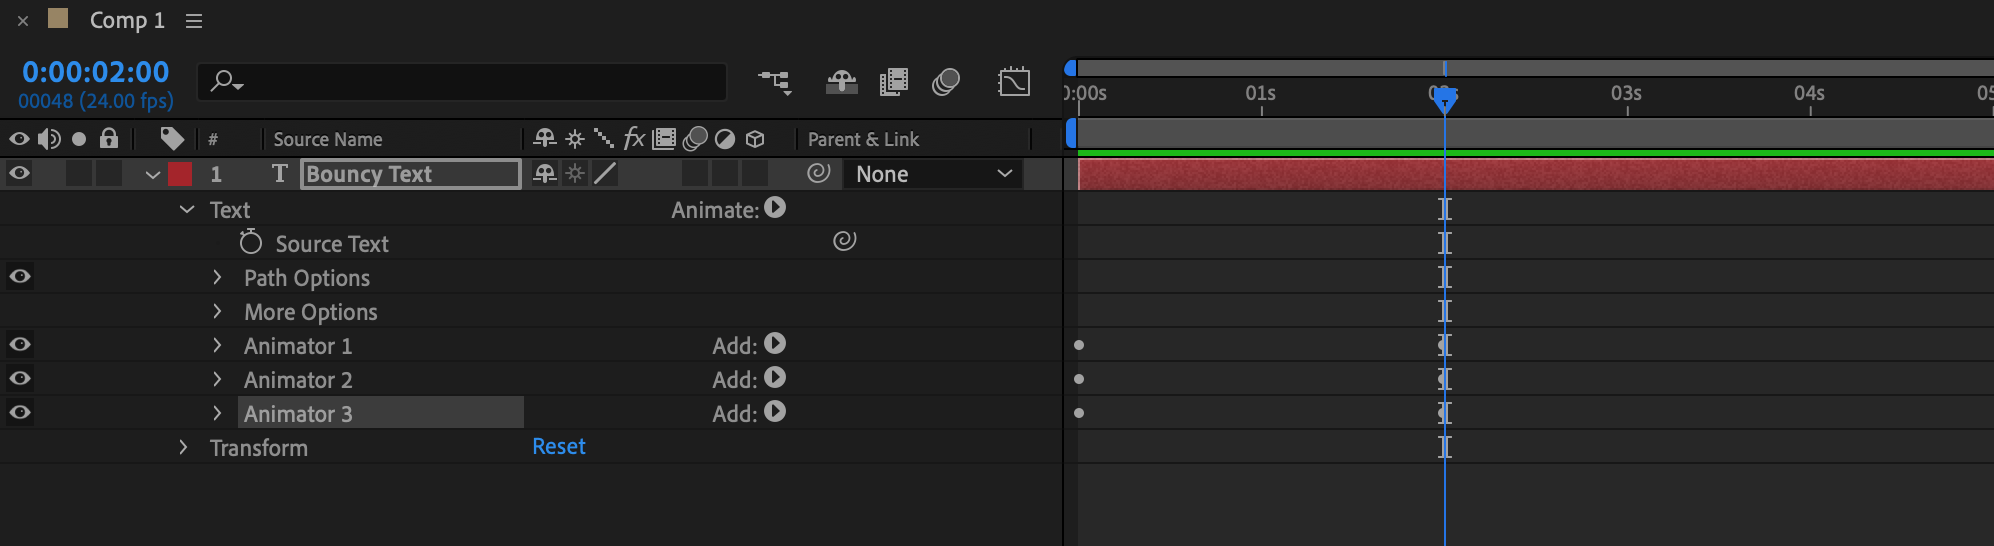This screenshot has height=546, width=1994.
Task: Toggle the shy layers switch
Action: coord(841,82)
